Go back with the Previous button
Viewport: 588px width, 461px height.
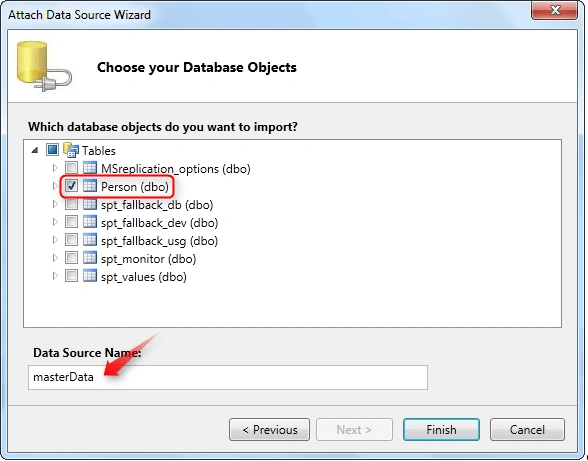point(270,430)
